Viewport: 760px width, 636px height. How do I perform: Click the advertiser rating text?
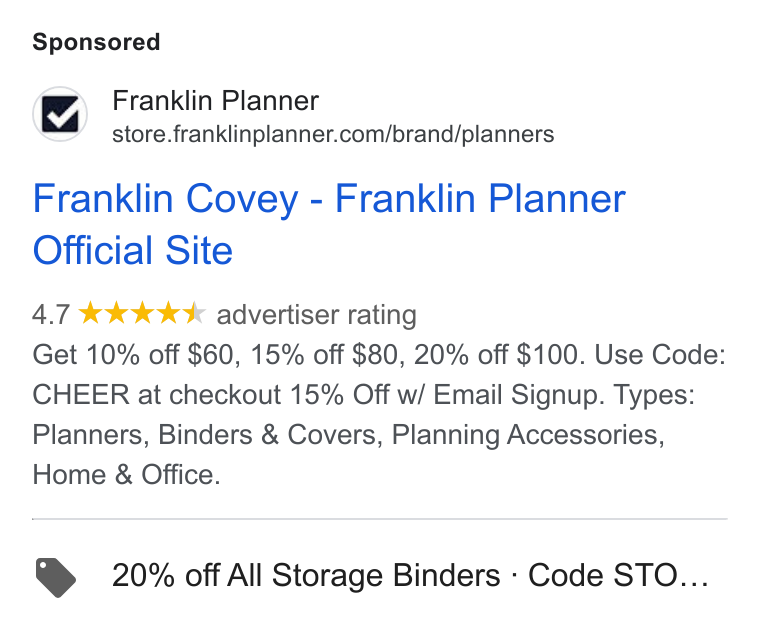[x=317, y=315]
